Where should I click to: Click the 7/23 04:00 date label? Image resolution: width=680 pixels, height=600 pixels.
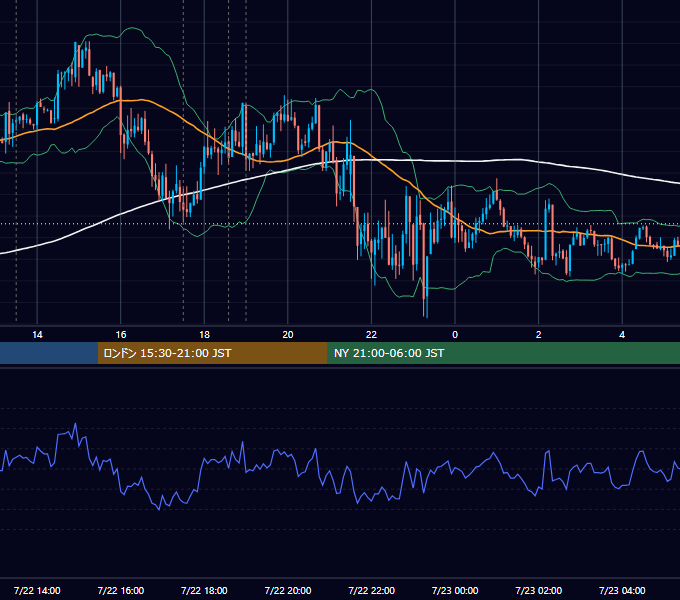[622, 590]
